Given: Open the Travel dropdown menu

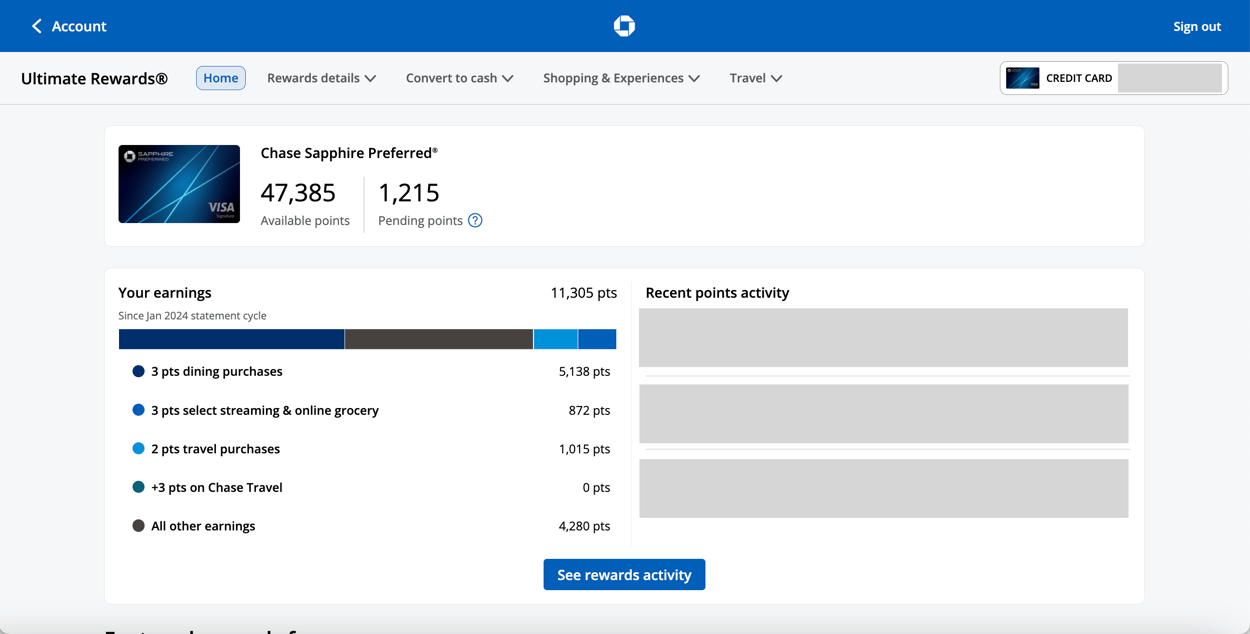Looking at the screenshot, I should pos(755,78).
